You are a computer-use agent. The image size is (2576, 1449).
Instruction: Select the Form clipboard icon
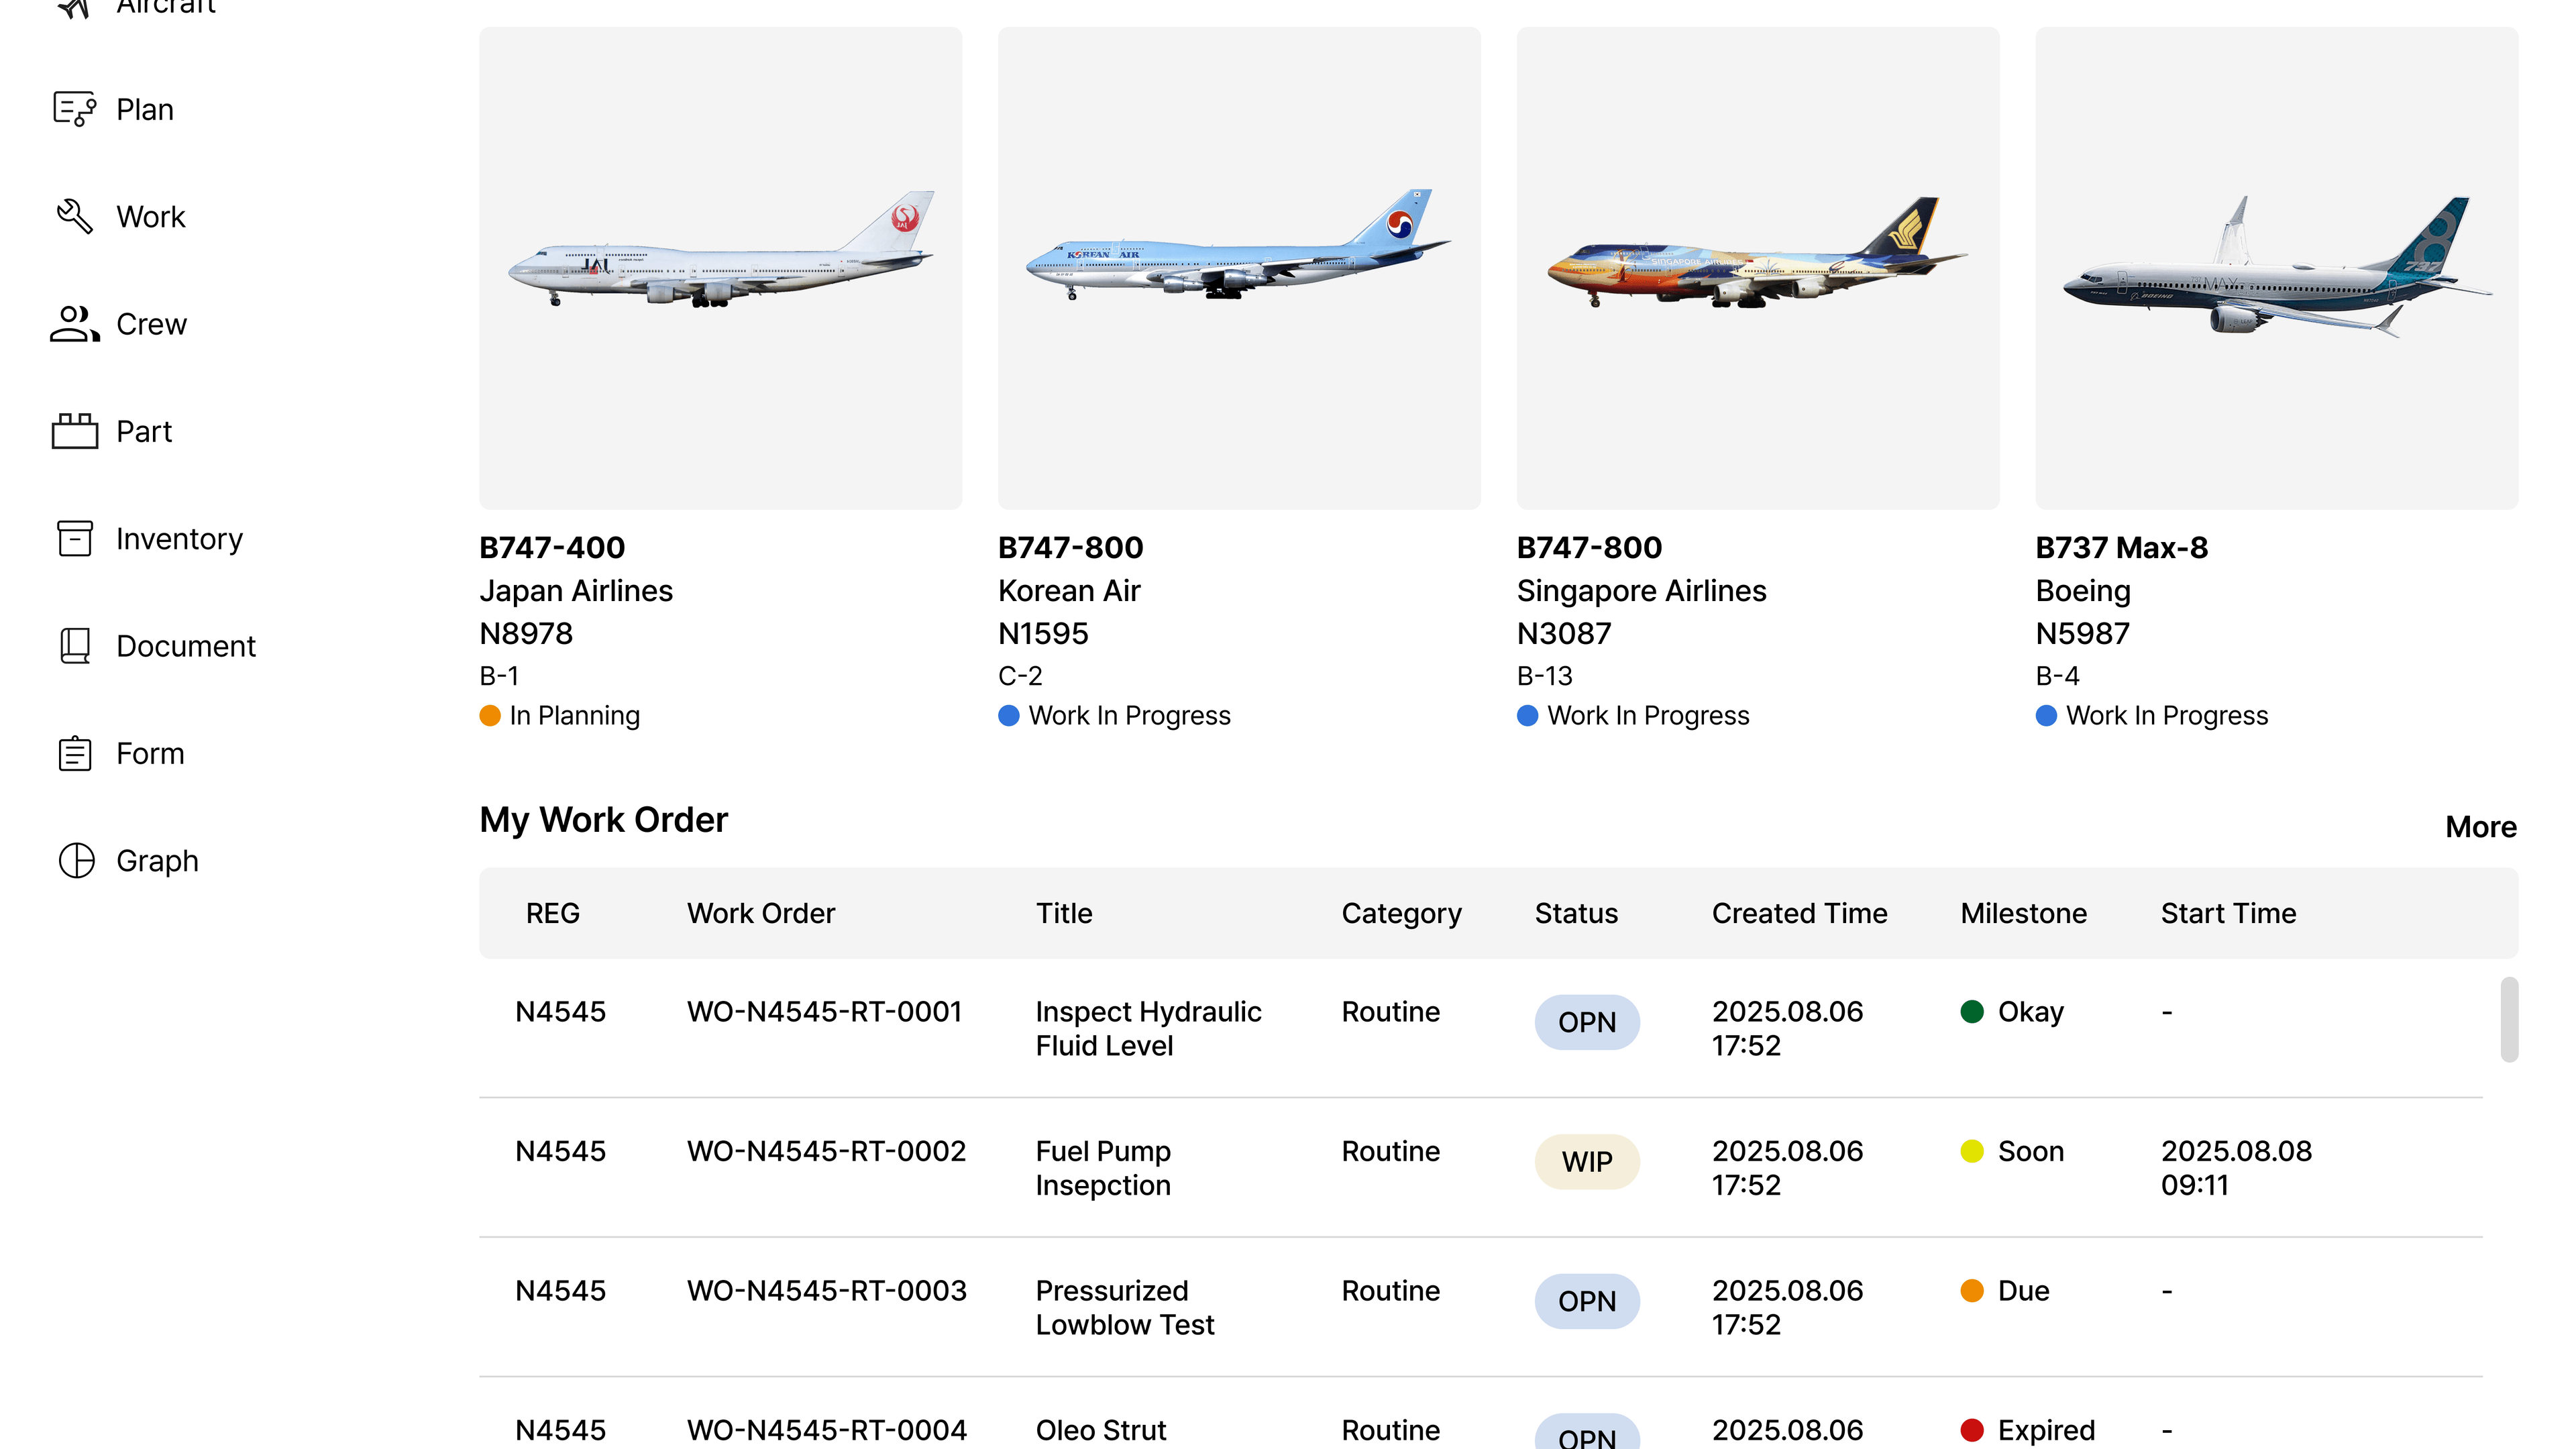[75, 753]
